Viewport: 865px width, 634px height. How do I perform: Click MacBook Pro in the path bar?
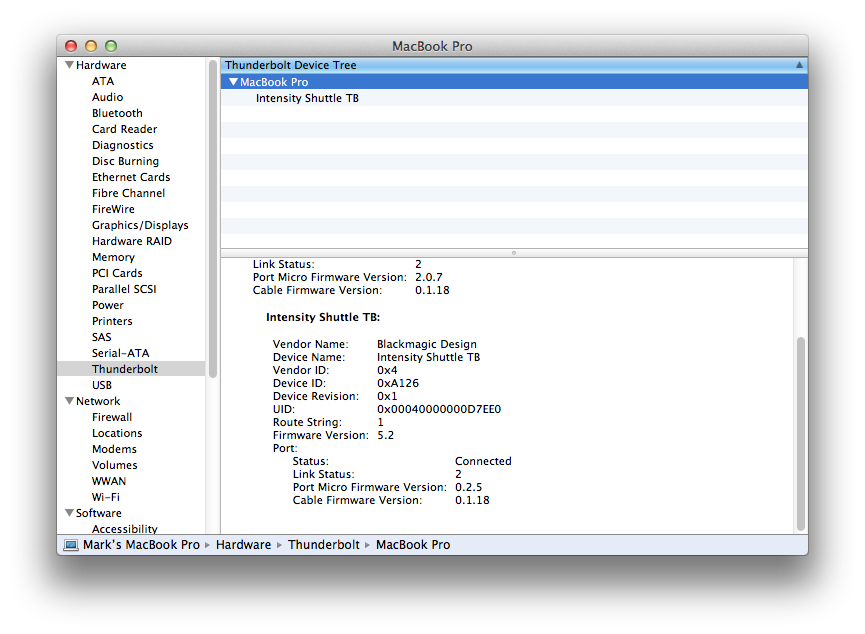[413, 545]
